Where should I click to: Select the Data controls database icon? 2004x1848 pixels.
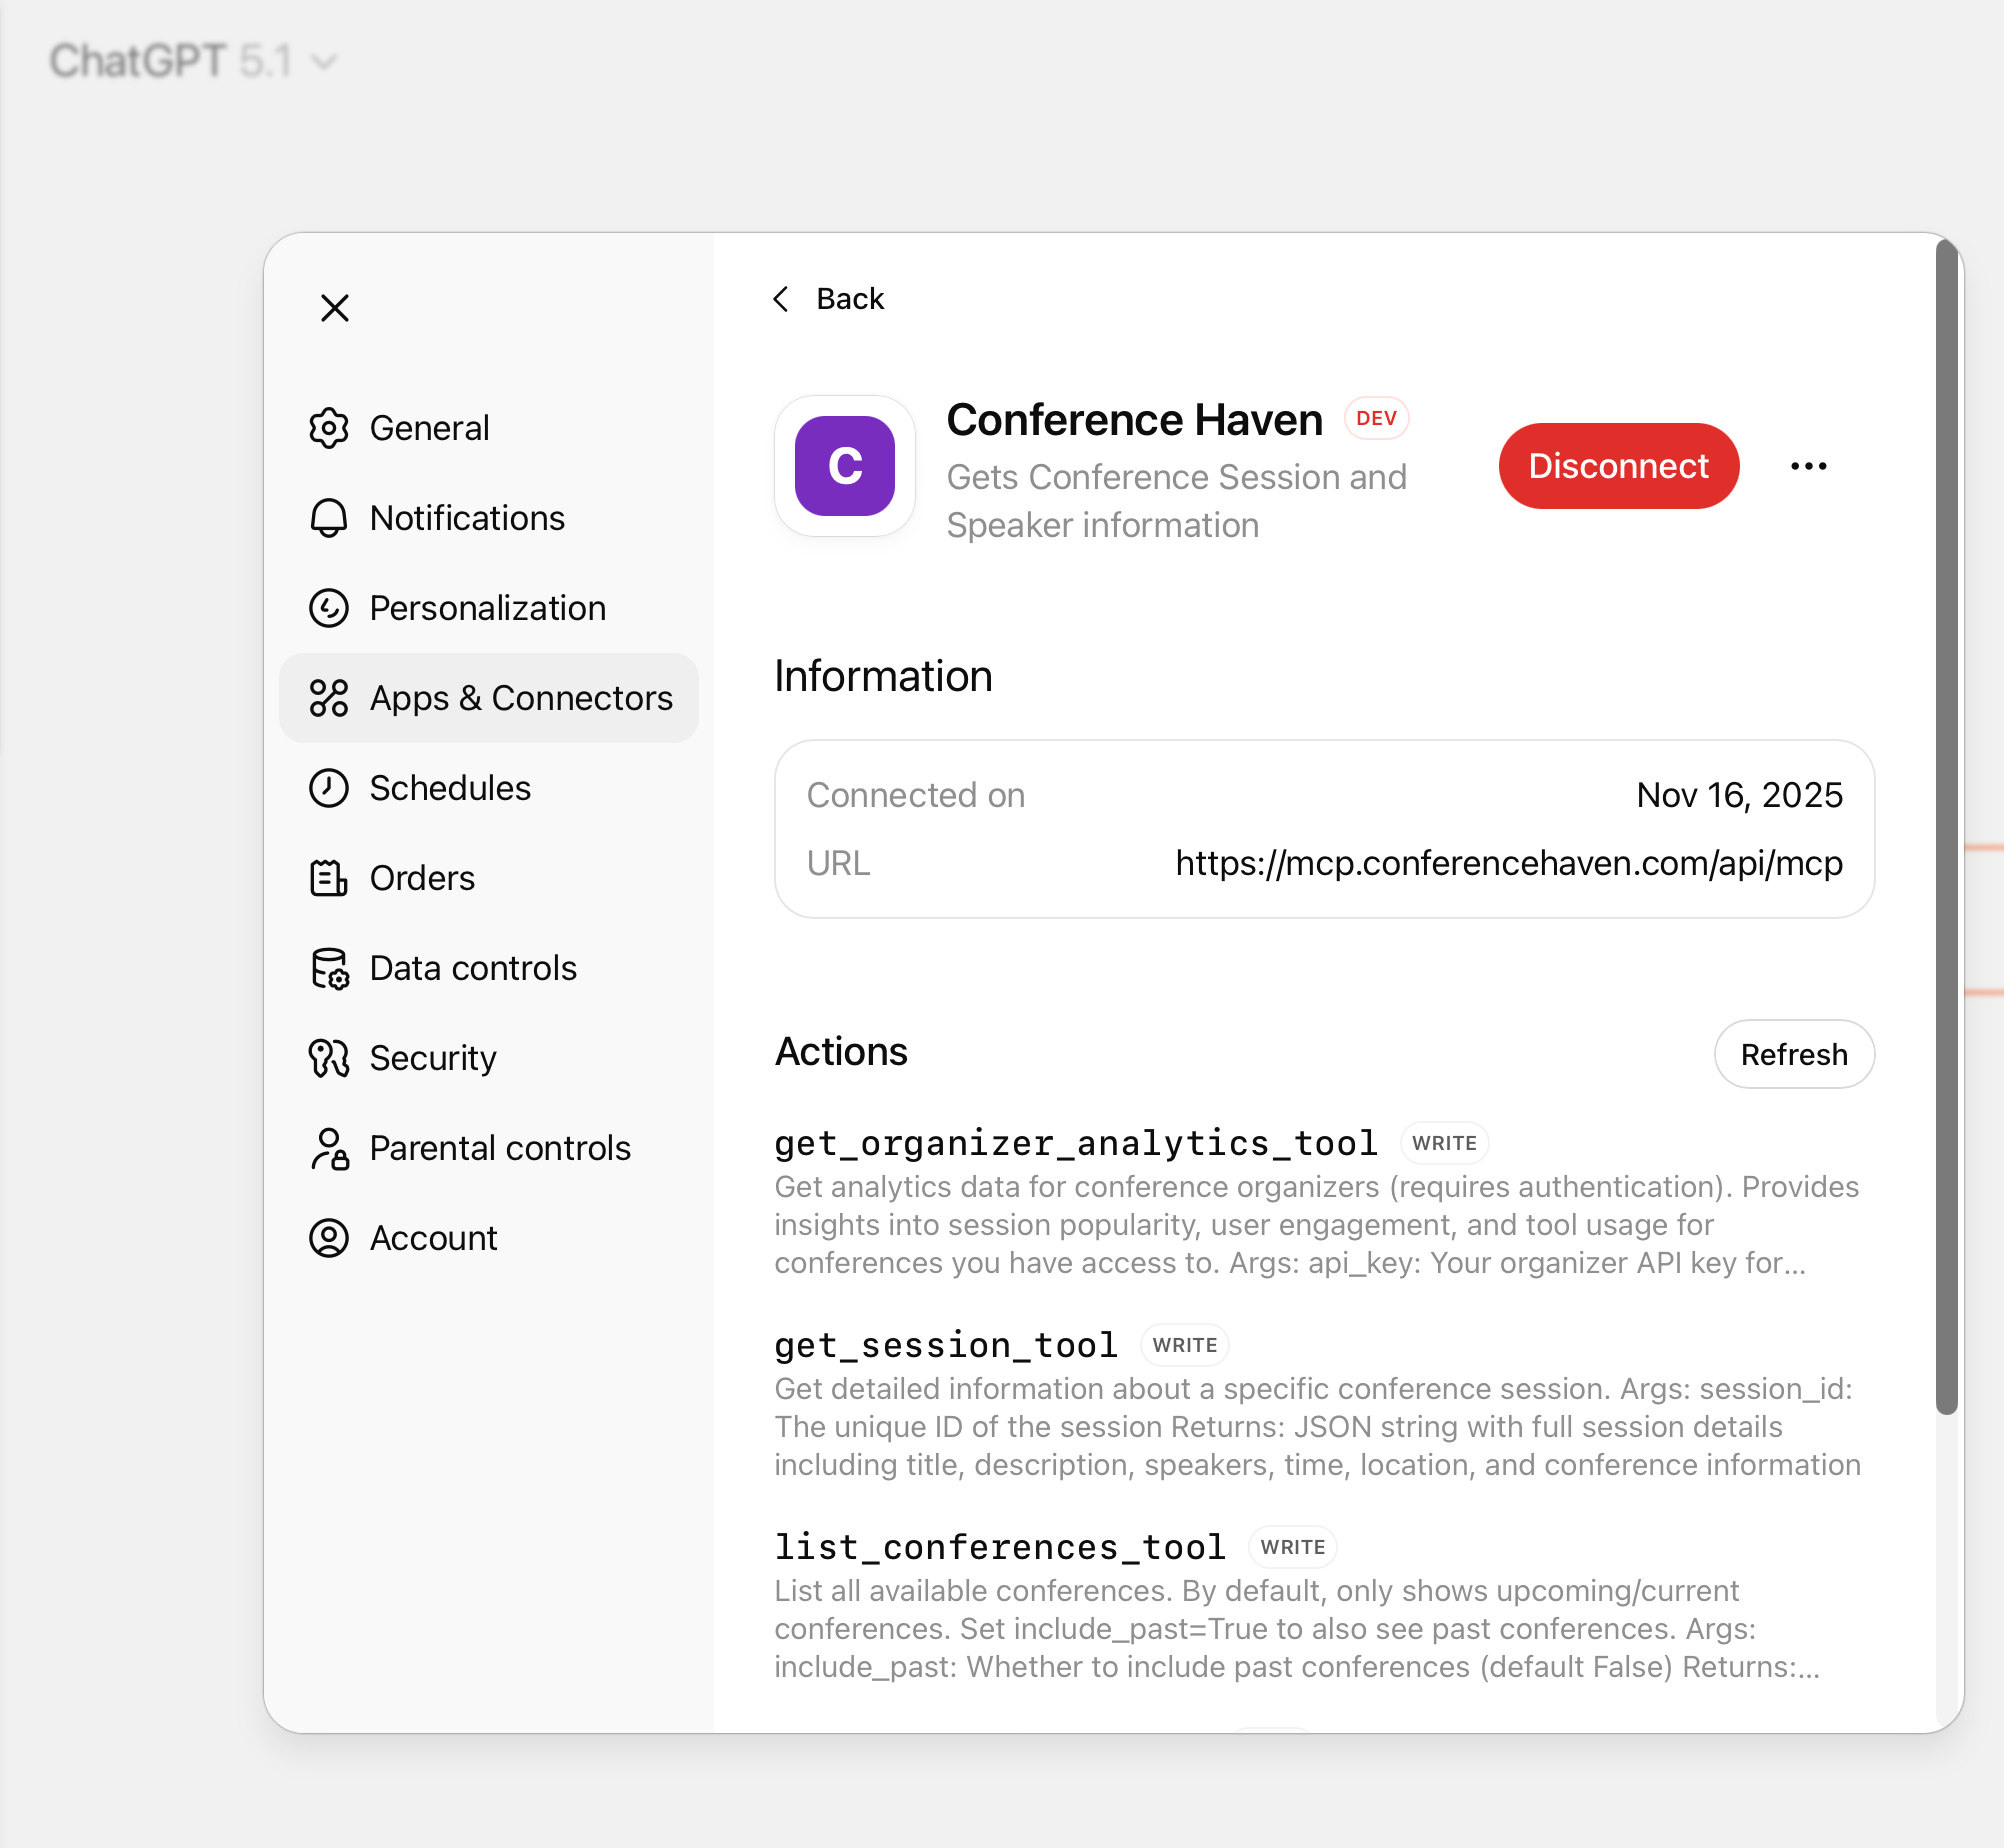(x=328, y=967)
